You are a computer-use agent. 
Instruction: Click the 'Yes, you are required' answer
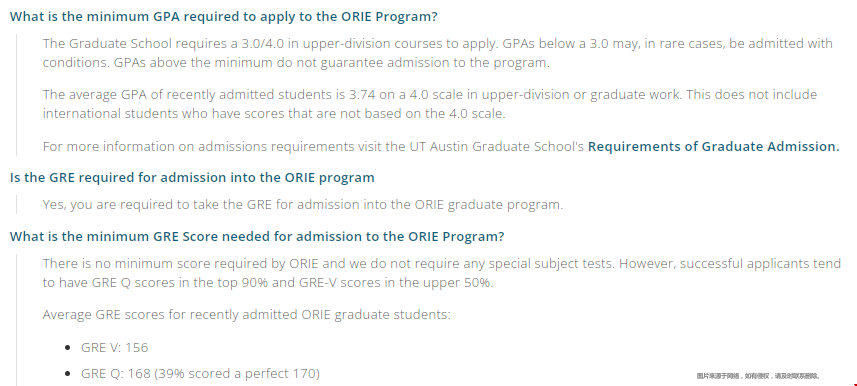(x=303, y=204)
